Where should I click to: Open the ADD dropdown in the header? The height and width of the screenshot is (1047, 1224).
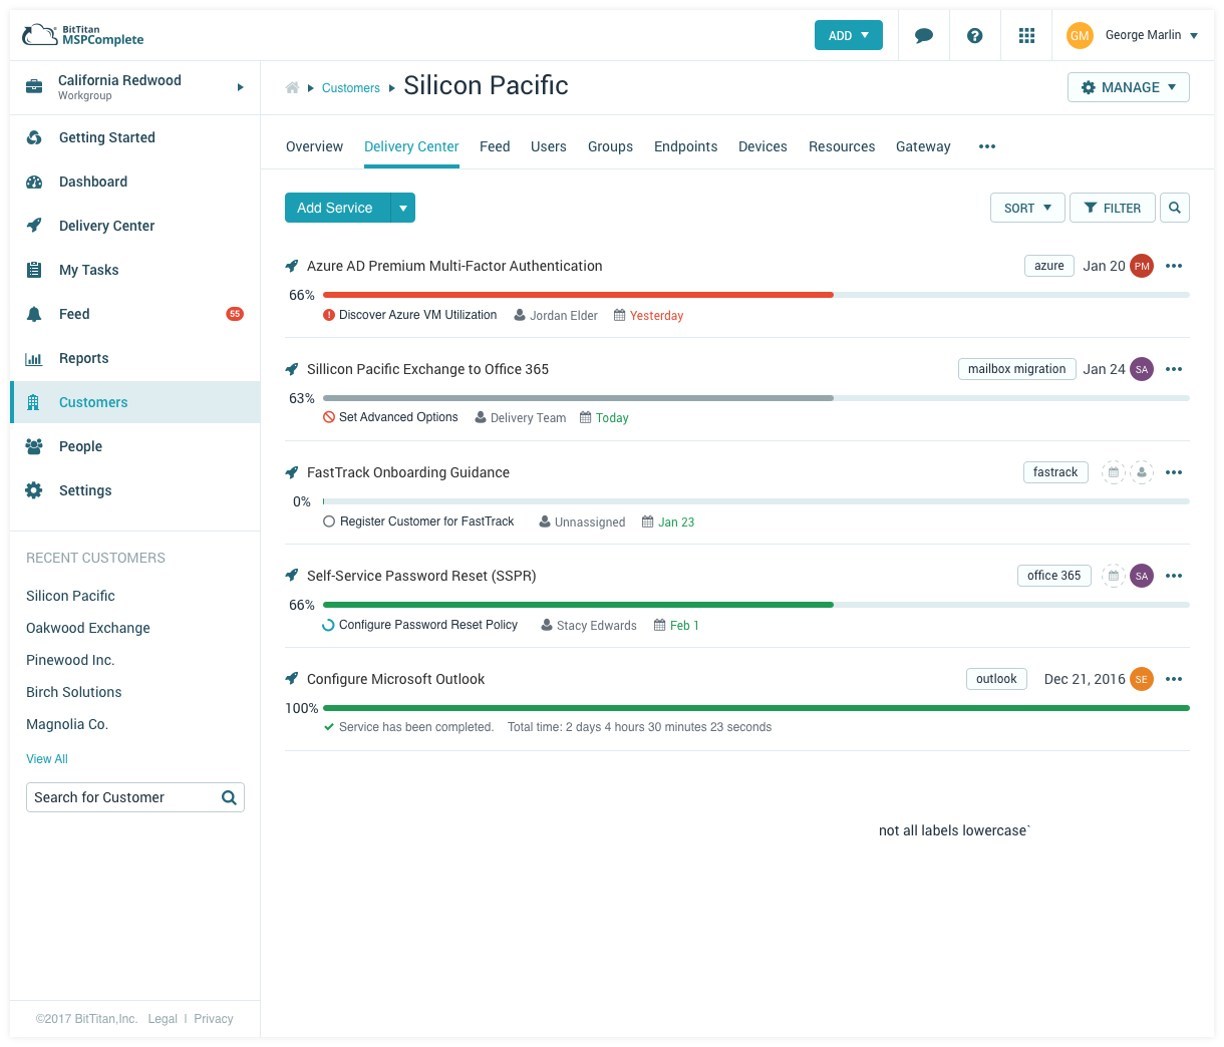[847, 34]
